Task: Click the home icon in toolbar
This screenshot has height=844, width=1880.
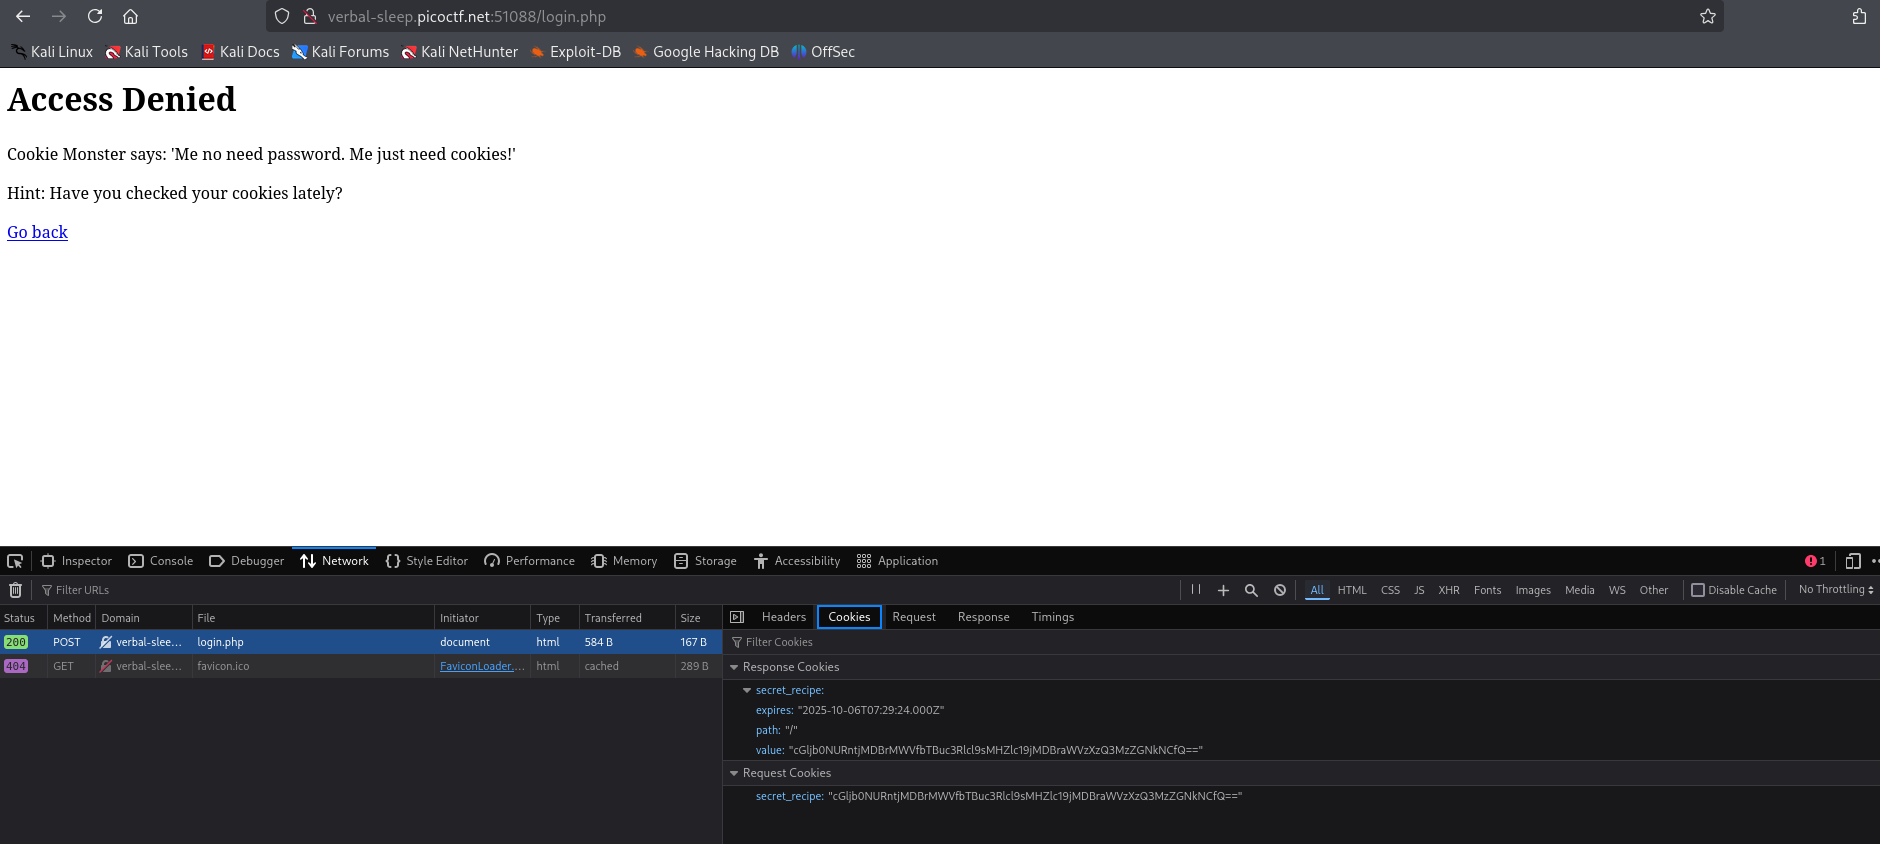Action: [130, 16]
